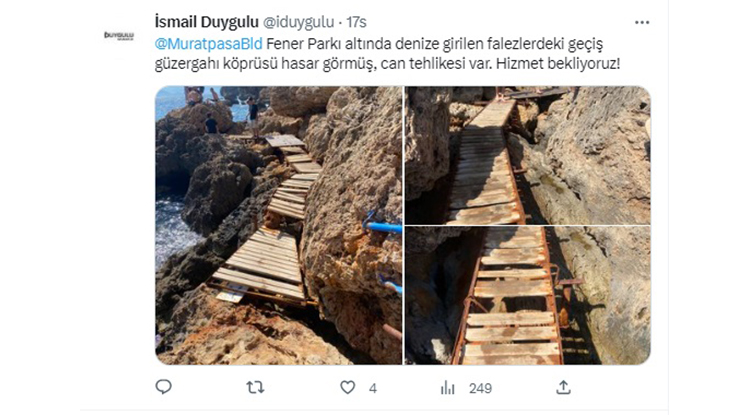The image size is (750, 415).
Task: Open the bottom-right photo of damaged planks
Action: pos(528,295)
